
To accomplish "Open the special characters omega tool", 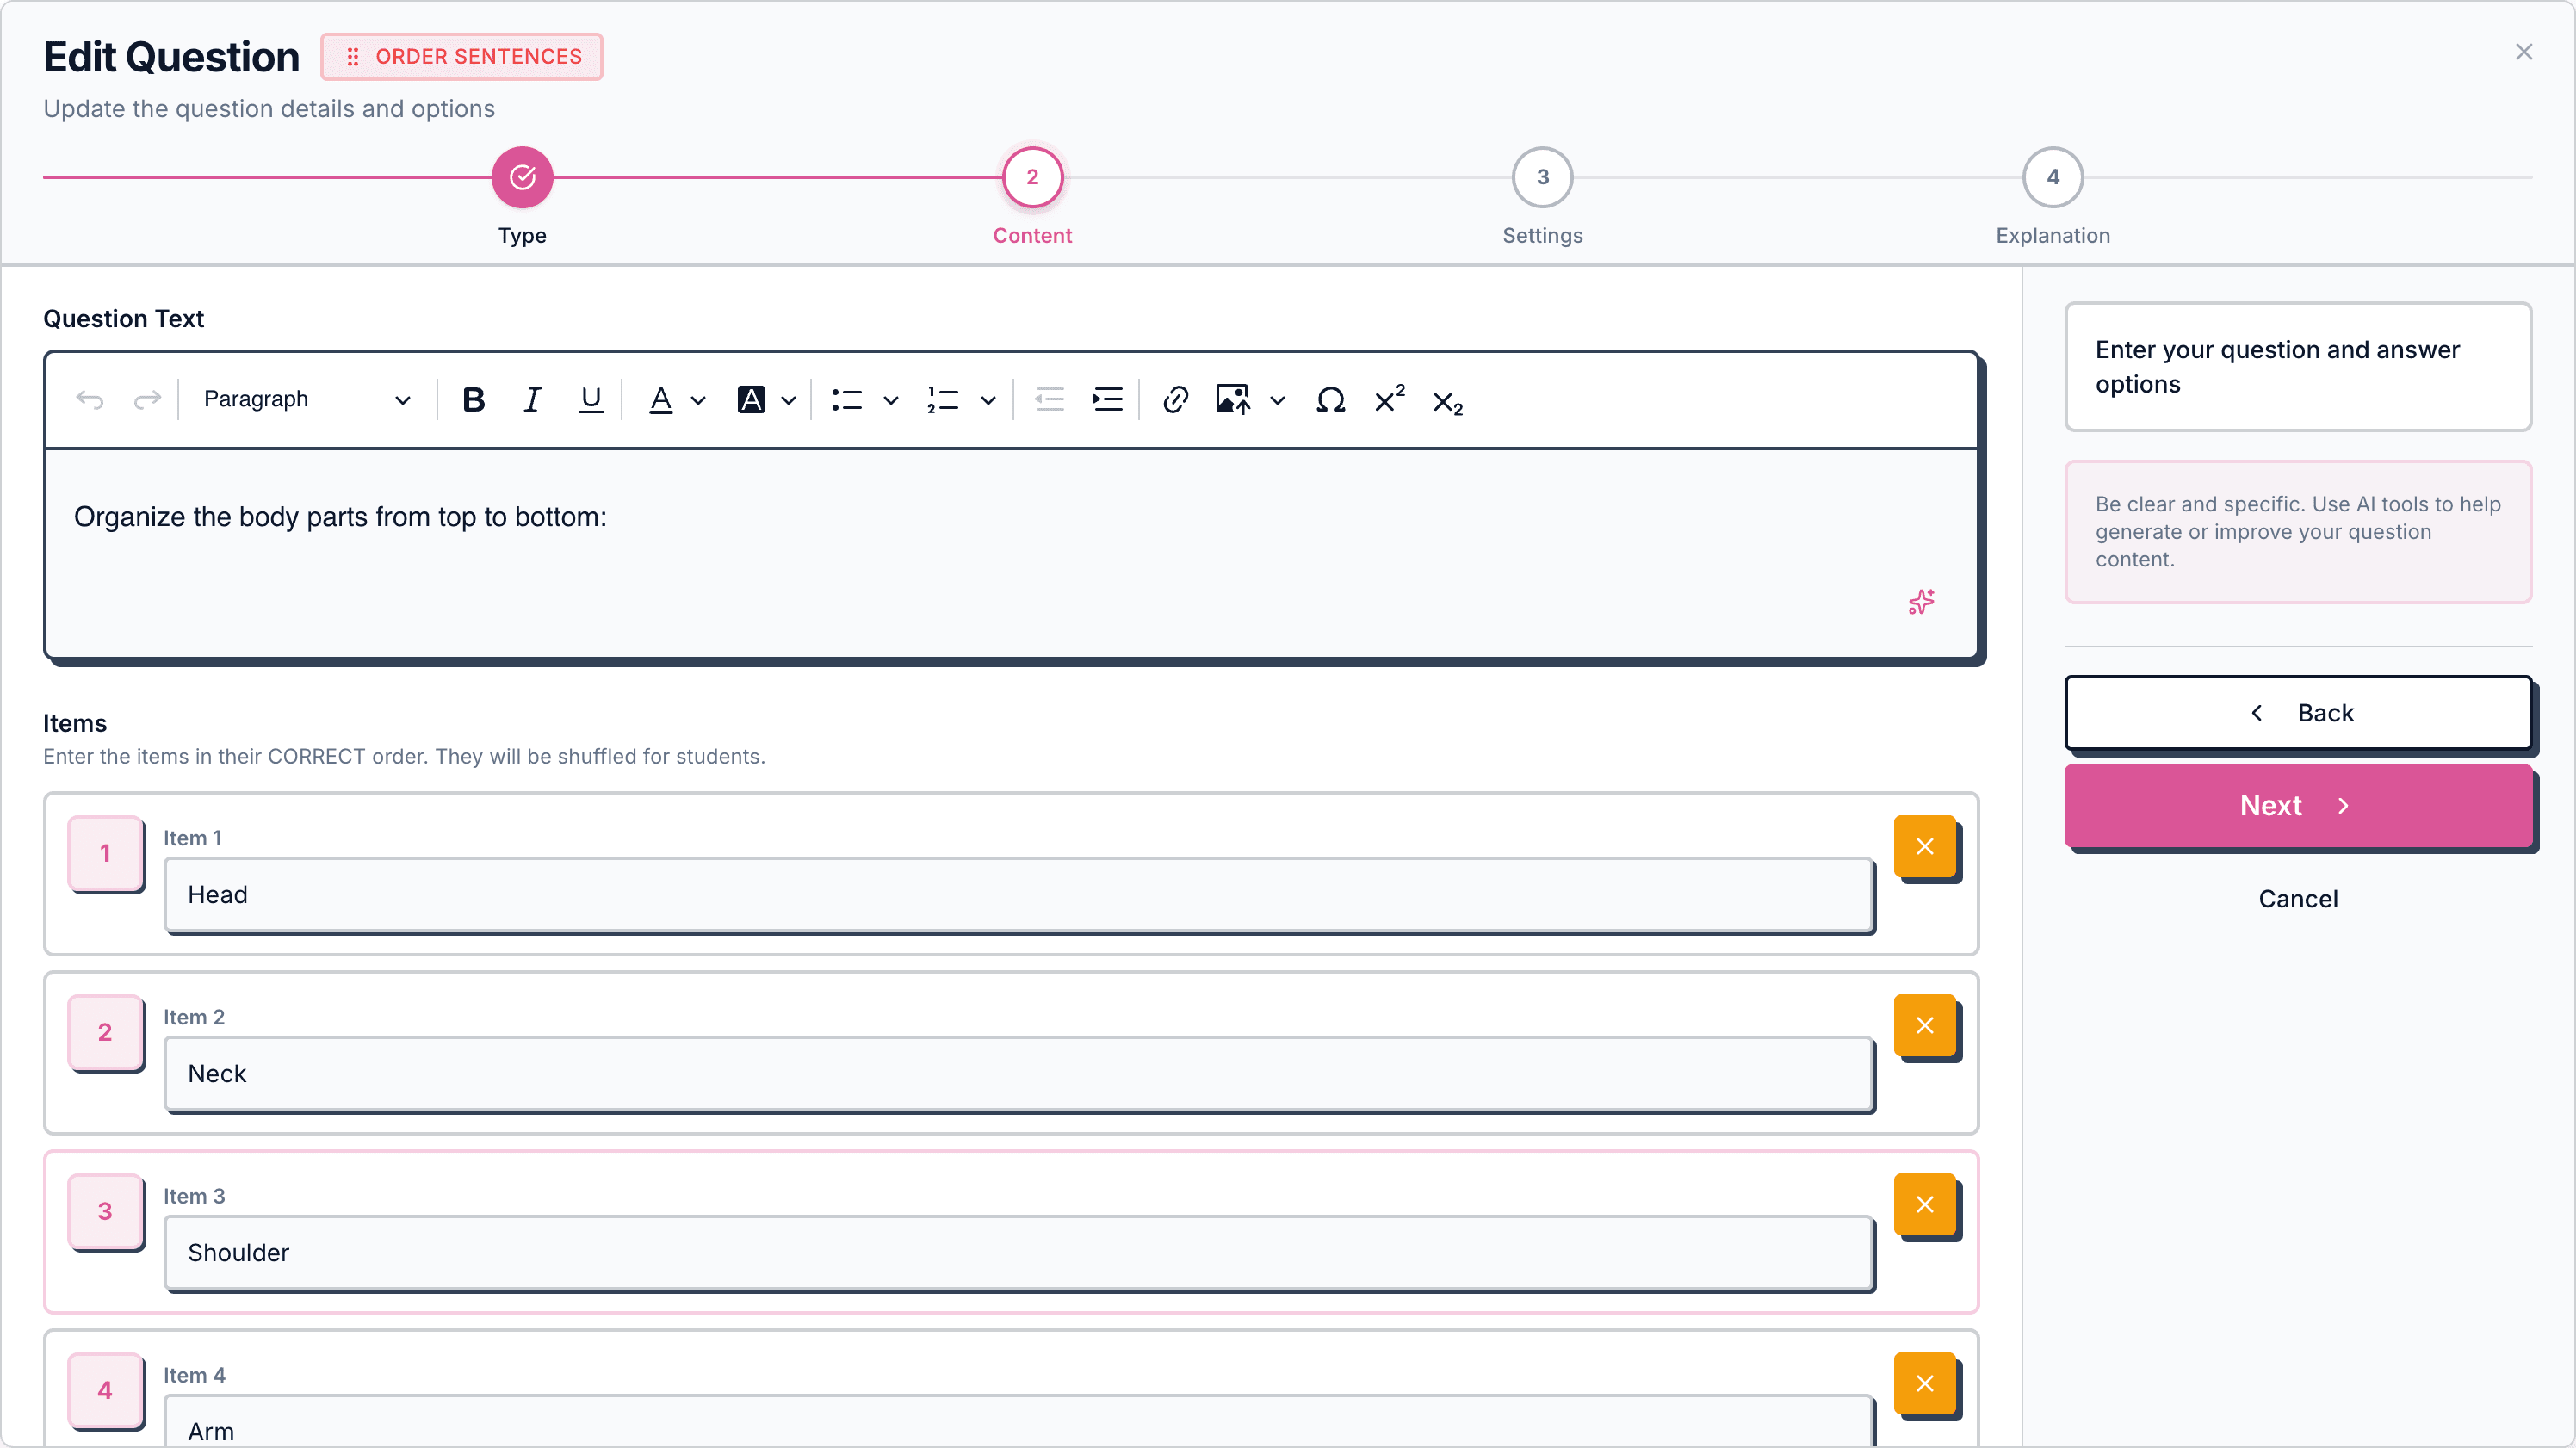I will 1330,400.
